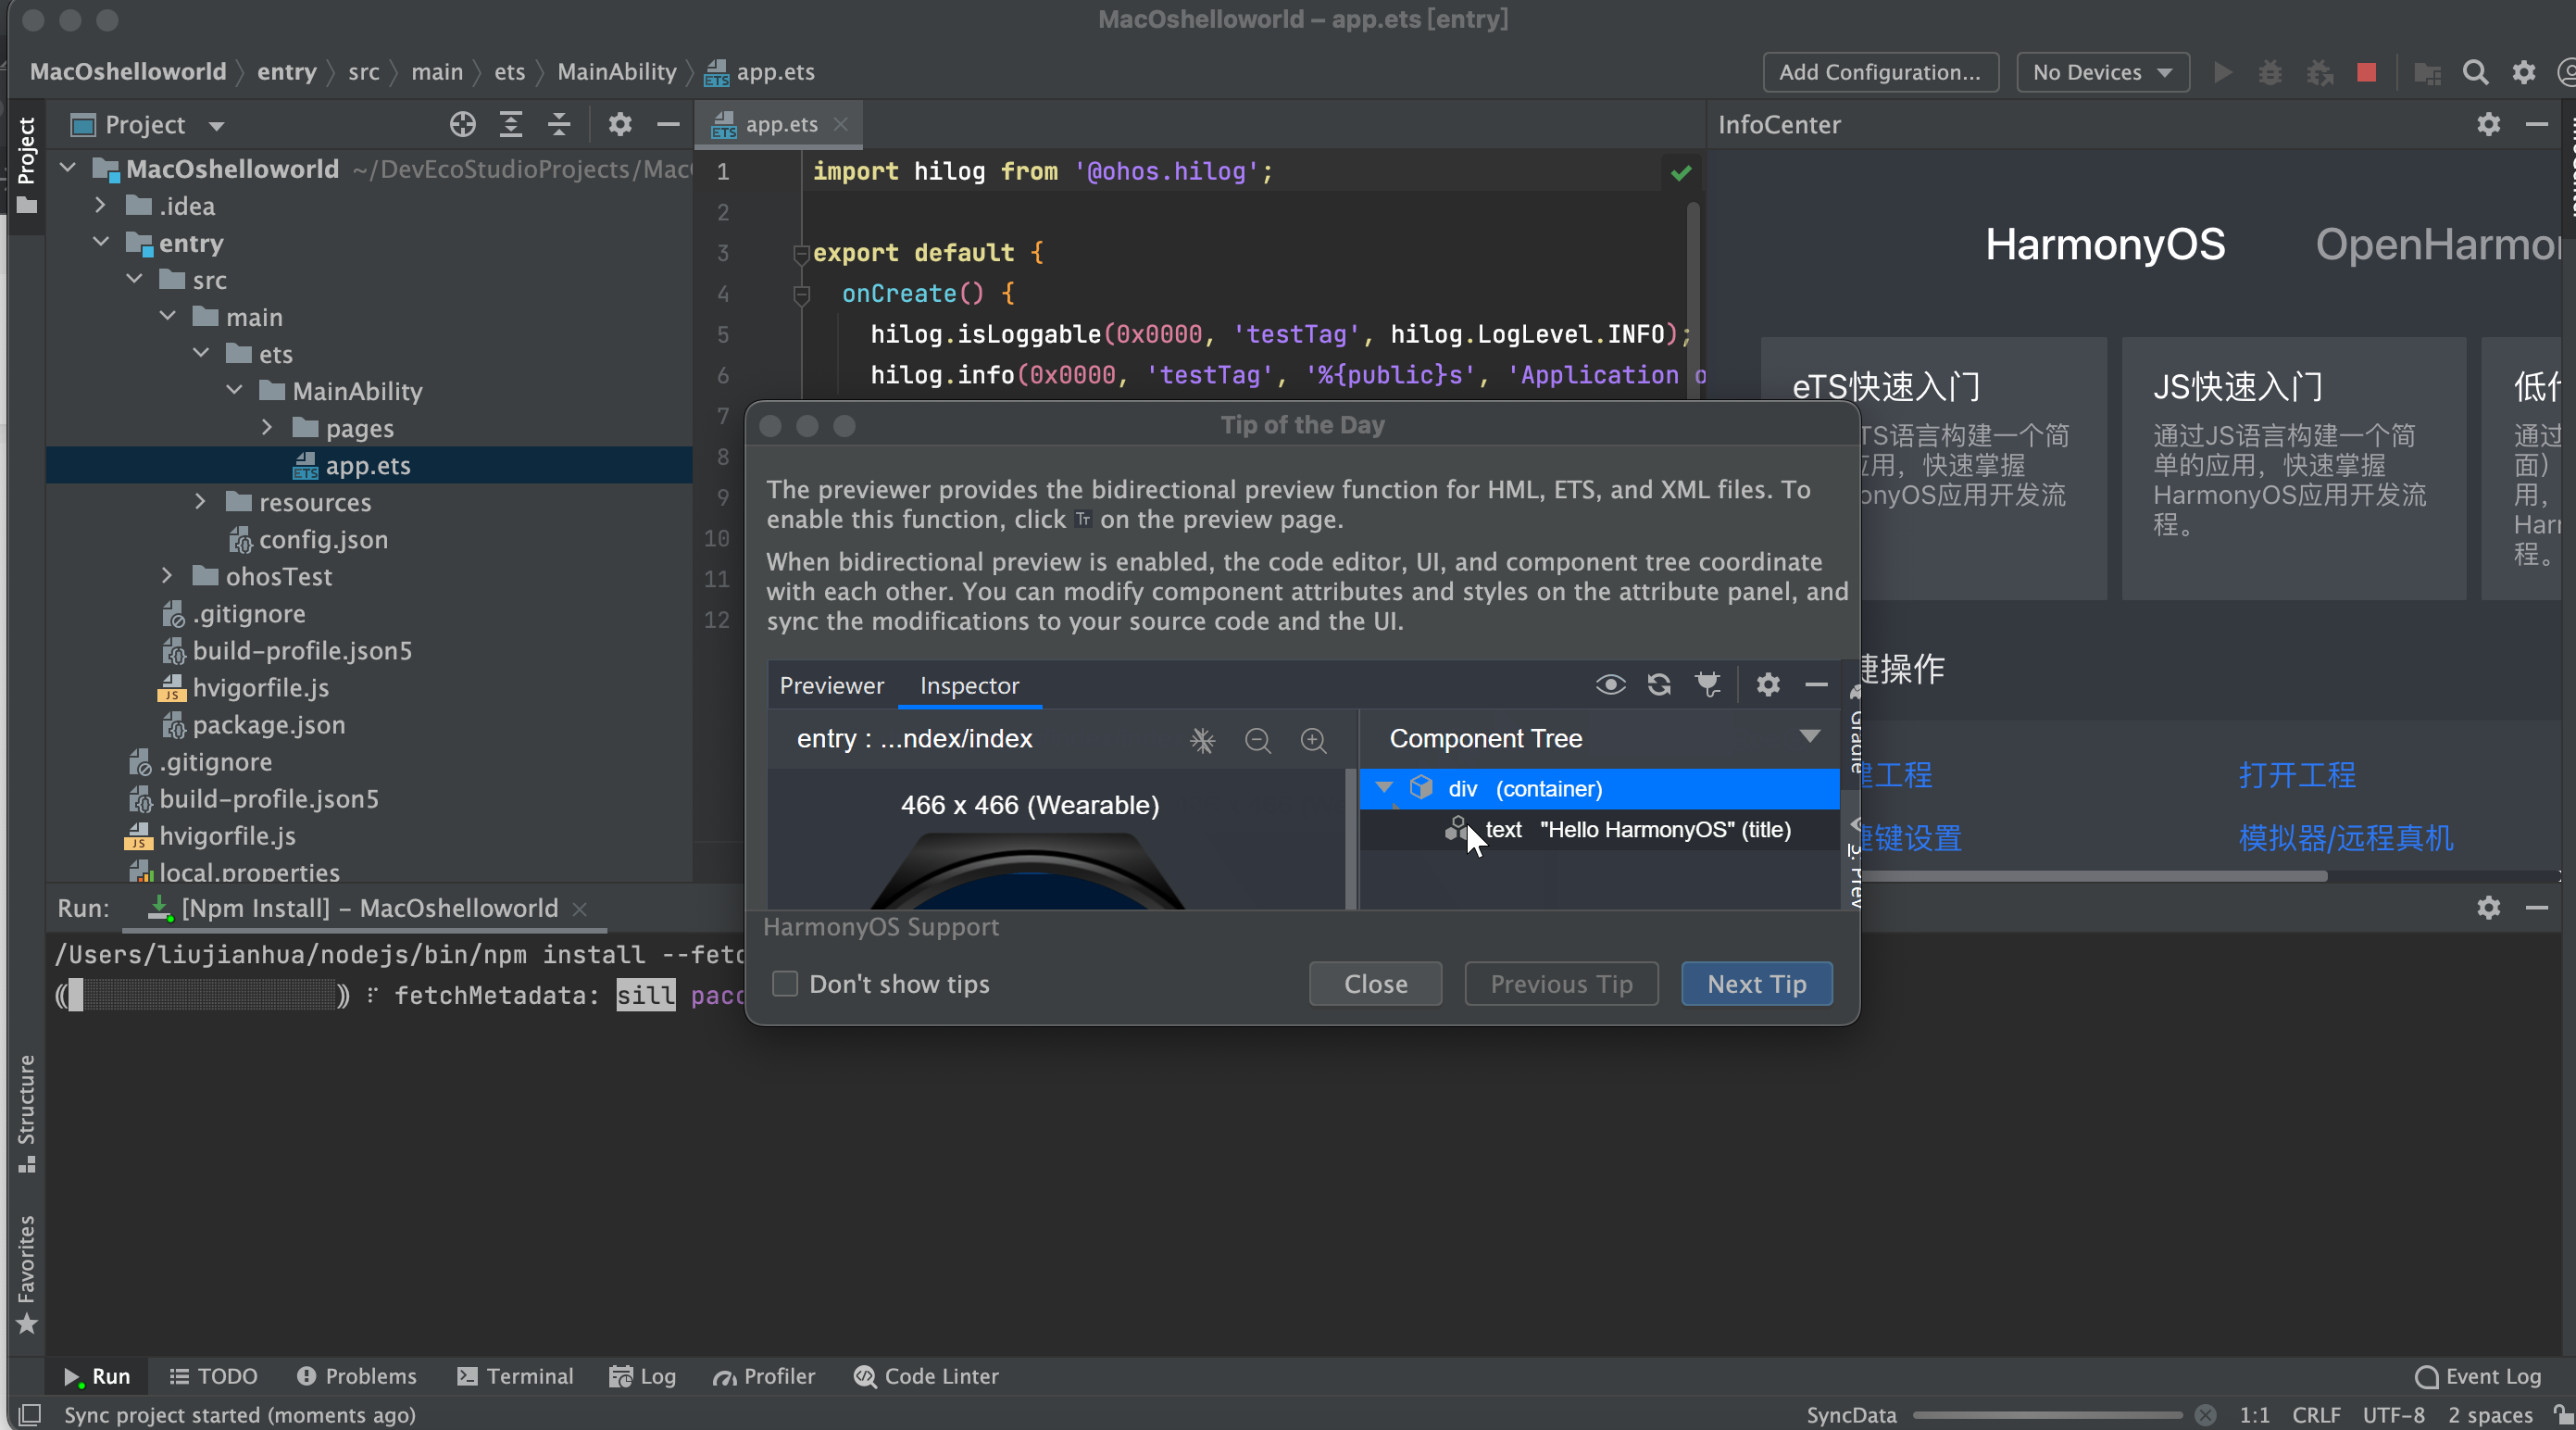
Task: Click Select Opened File target icon
Action: (462, 124)
